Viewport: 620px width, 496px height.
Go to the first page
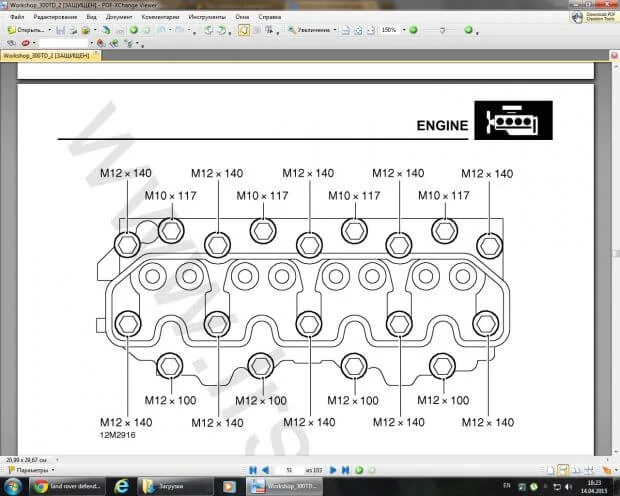click(253, 469)
